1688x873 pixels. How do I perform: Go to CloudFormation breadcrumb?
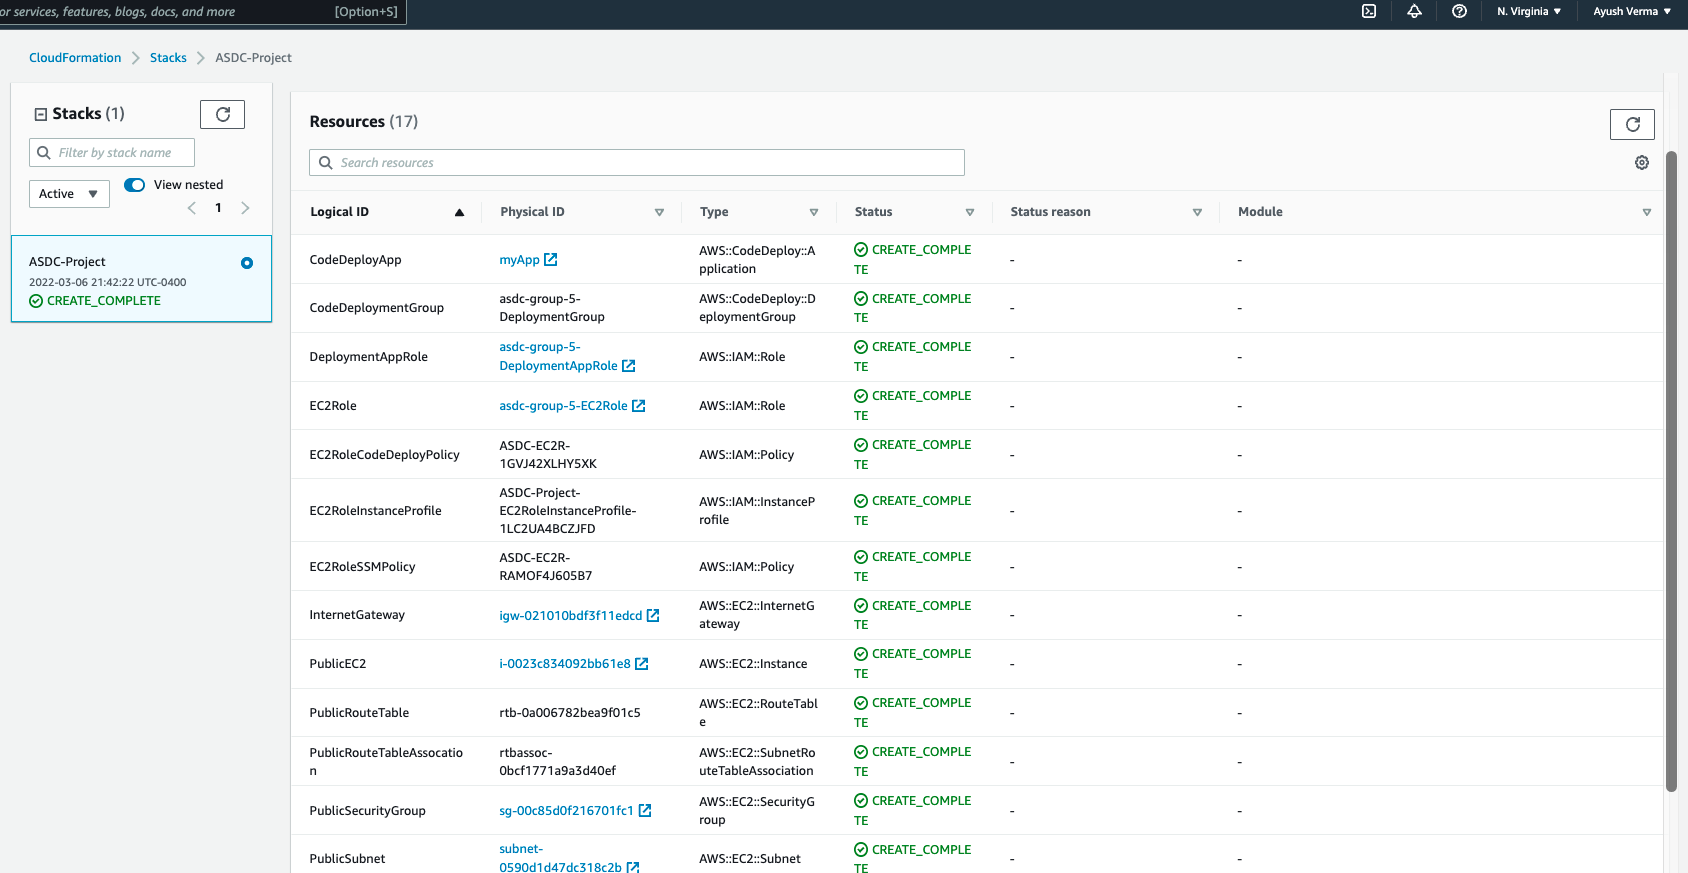[75, 58]
